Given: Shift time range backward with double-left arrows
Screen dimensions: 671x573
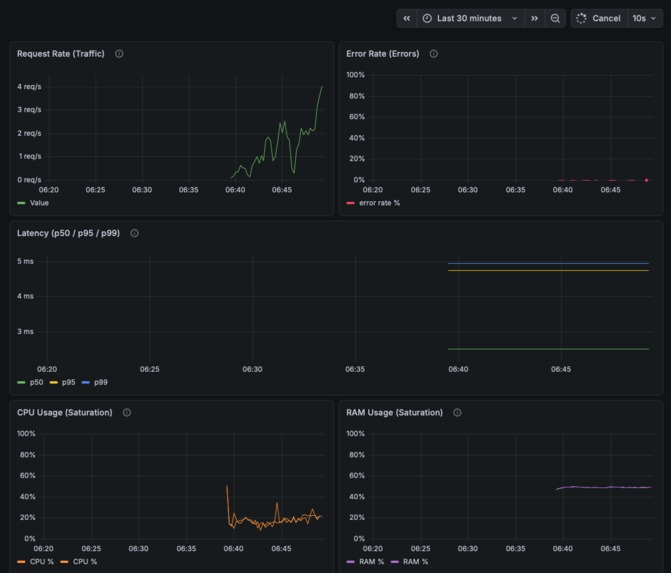Looking at the screenshot, I should [x=407, y=18].
